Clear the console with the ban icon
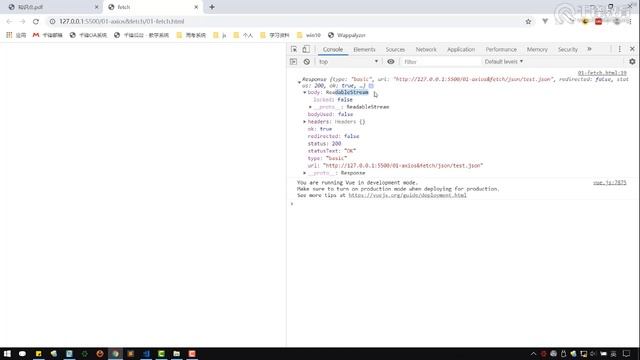This screenshot has width=640, height=360. 307,62
